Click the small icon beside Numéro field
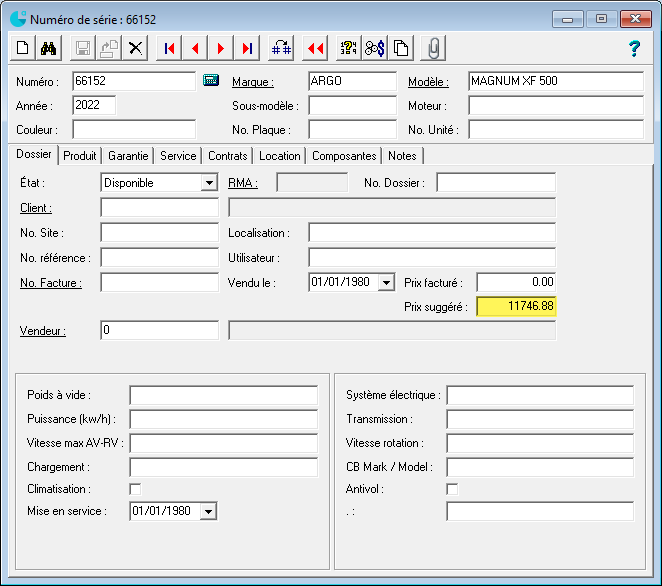 tap(211, 81)
